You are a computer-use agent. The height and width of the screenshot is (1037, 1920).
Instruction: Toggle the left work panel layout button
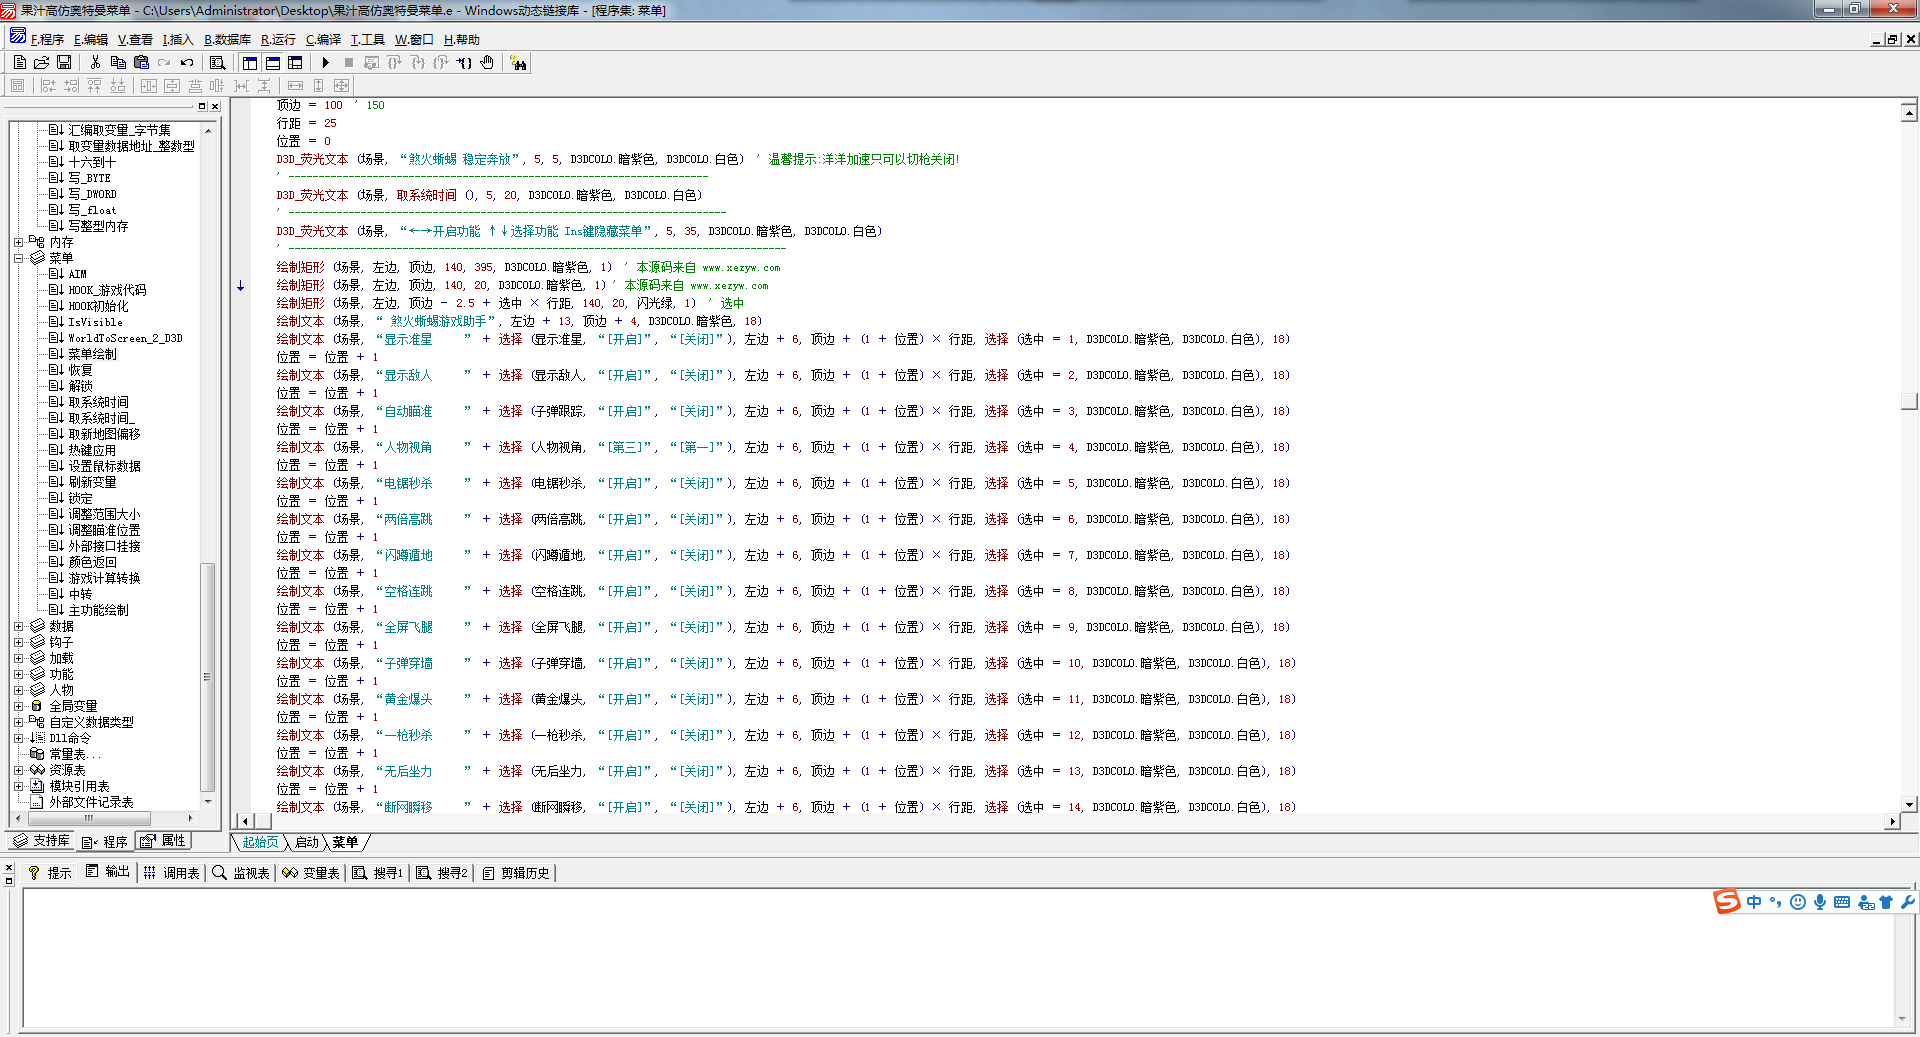pyautogui.click(x=250, y=63)
